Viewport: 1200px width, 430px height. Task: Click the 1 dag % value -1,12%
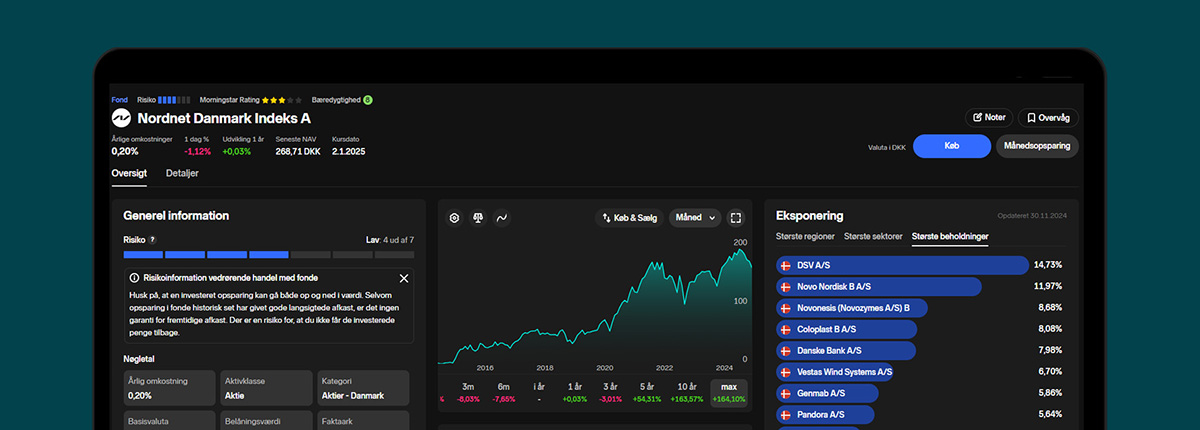click(198, 151)
